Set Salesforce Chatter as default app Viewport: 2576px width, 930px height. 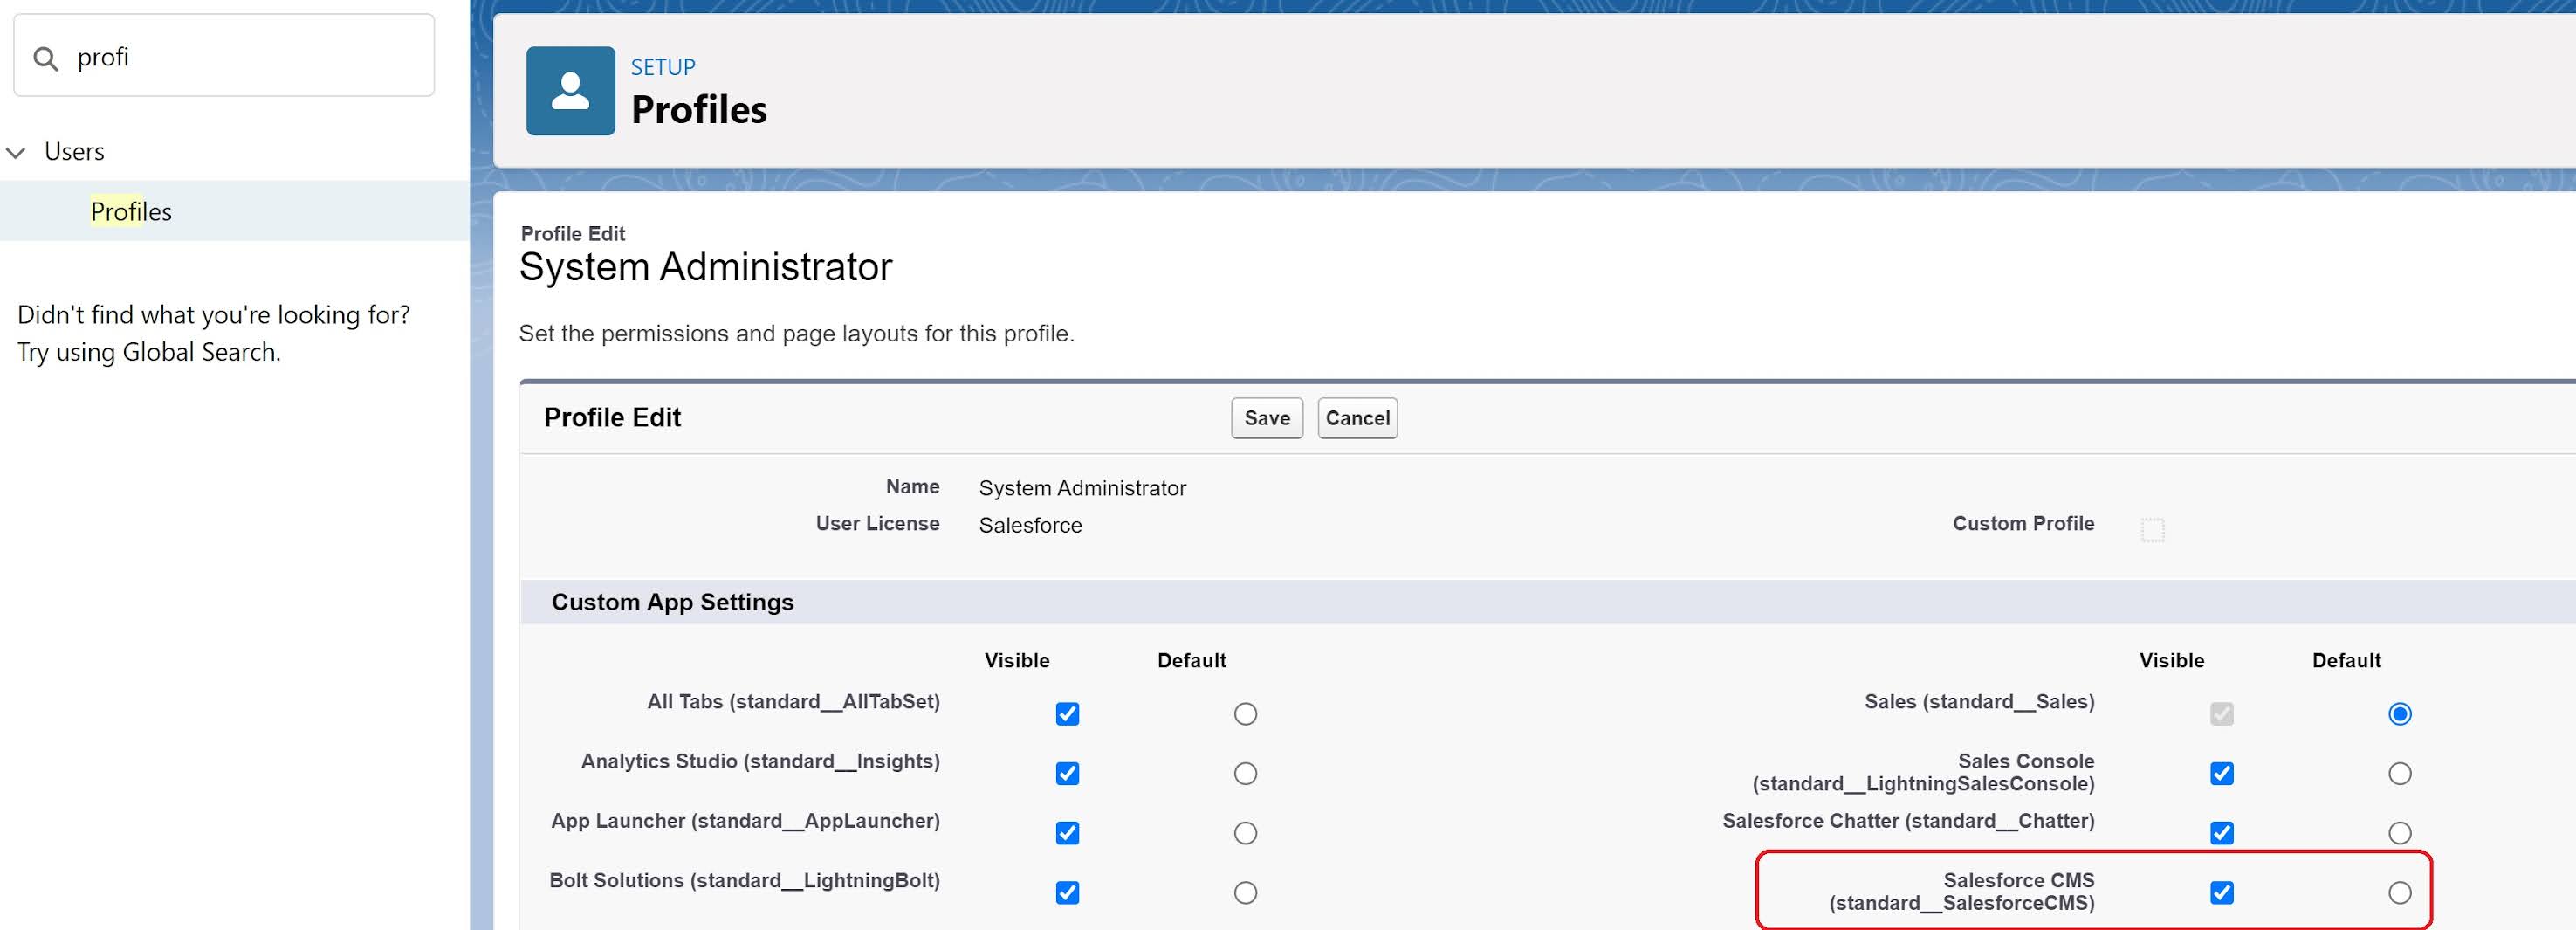point(2399,833)
